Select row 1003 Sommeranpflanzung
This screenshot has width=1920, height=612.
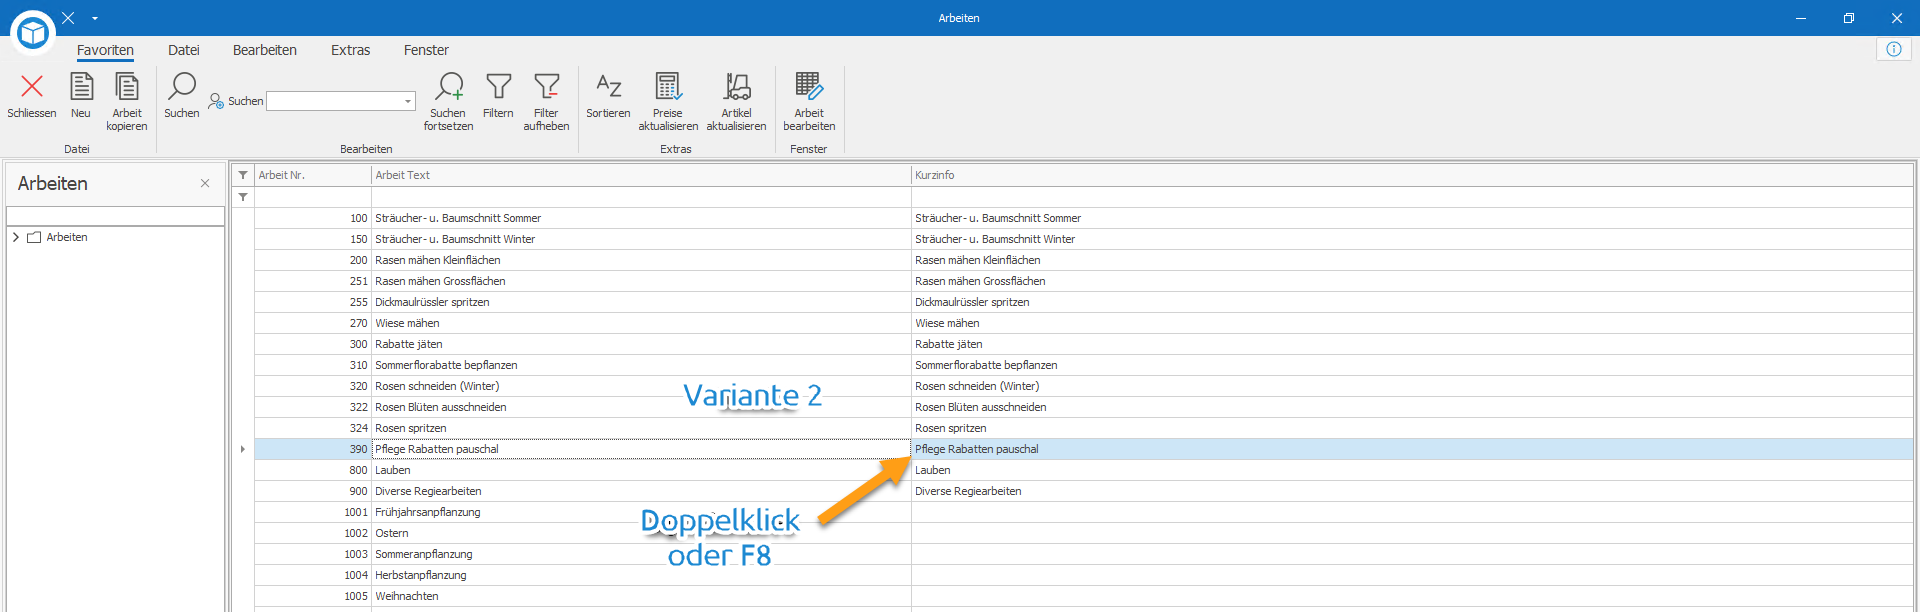point(1084,554)
